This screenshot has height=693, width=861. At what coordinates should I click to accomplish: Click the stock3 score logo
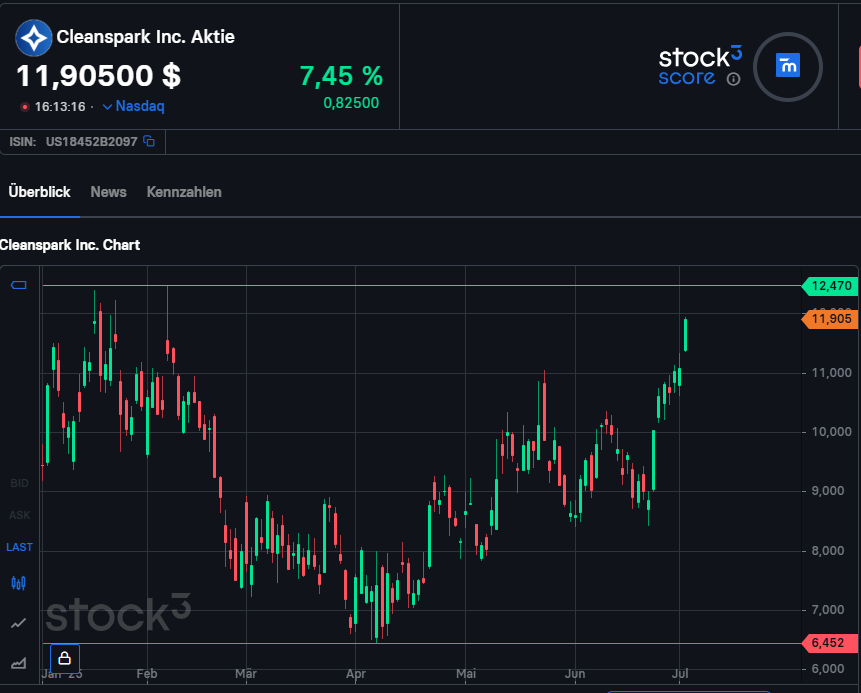click(x=699, y=65)
